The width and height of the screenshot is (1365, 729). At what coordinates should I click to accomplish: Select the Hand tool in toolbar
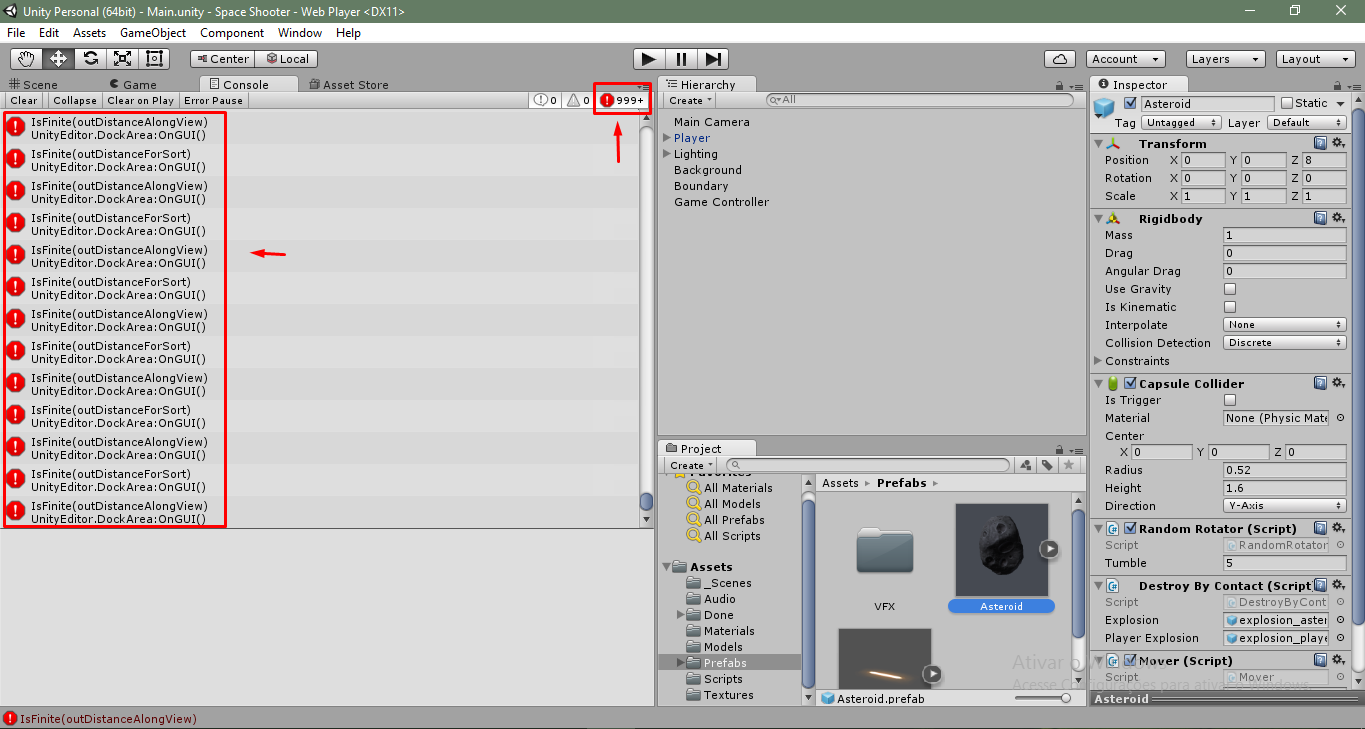point(26,59)
